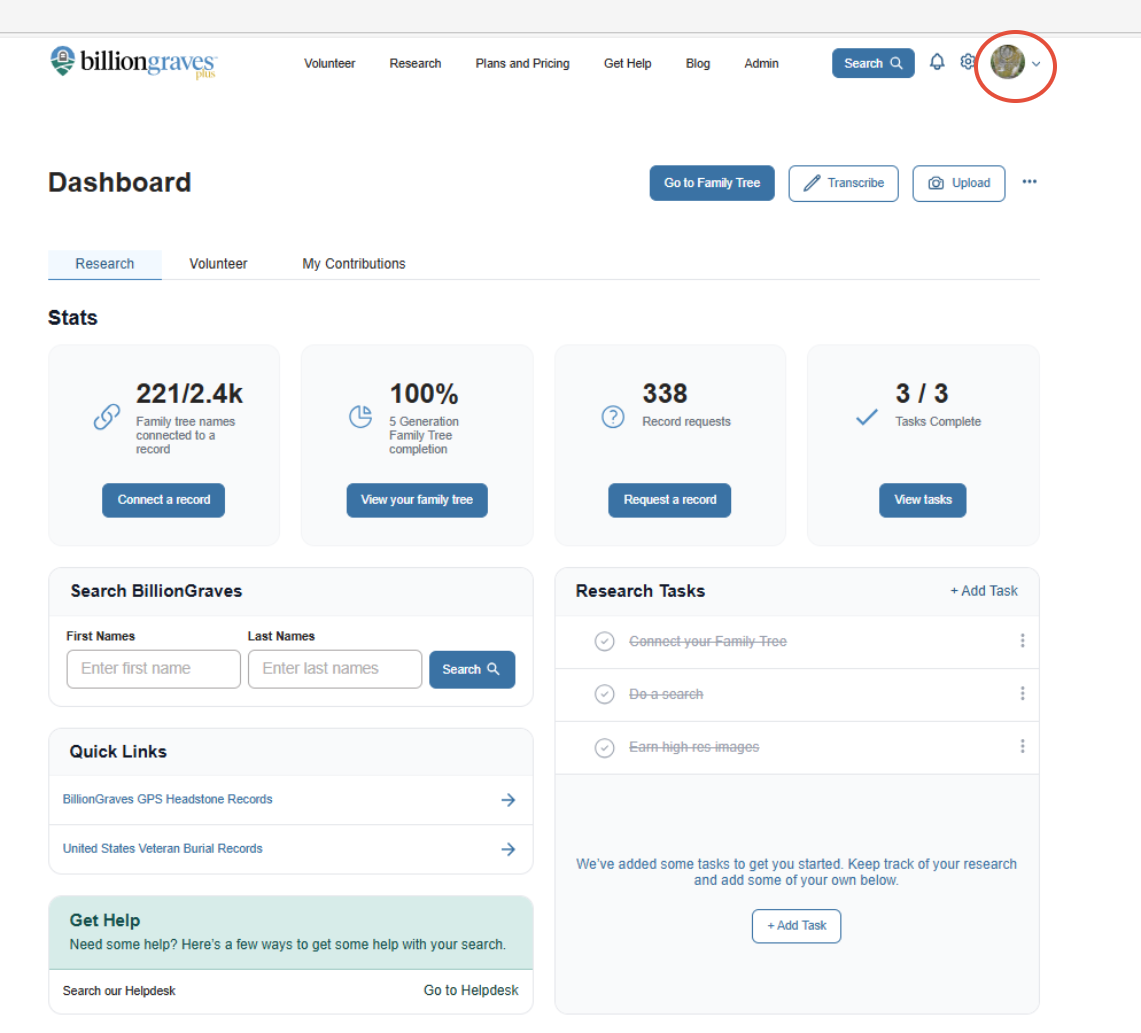Click the View tasks button
This screenshot has width=1141, height=1033.
coord(923,500)
